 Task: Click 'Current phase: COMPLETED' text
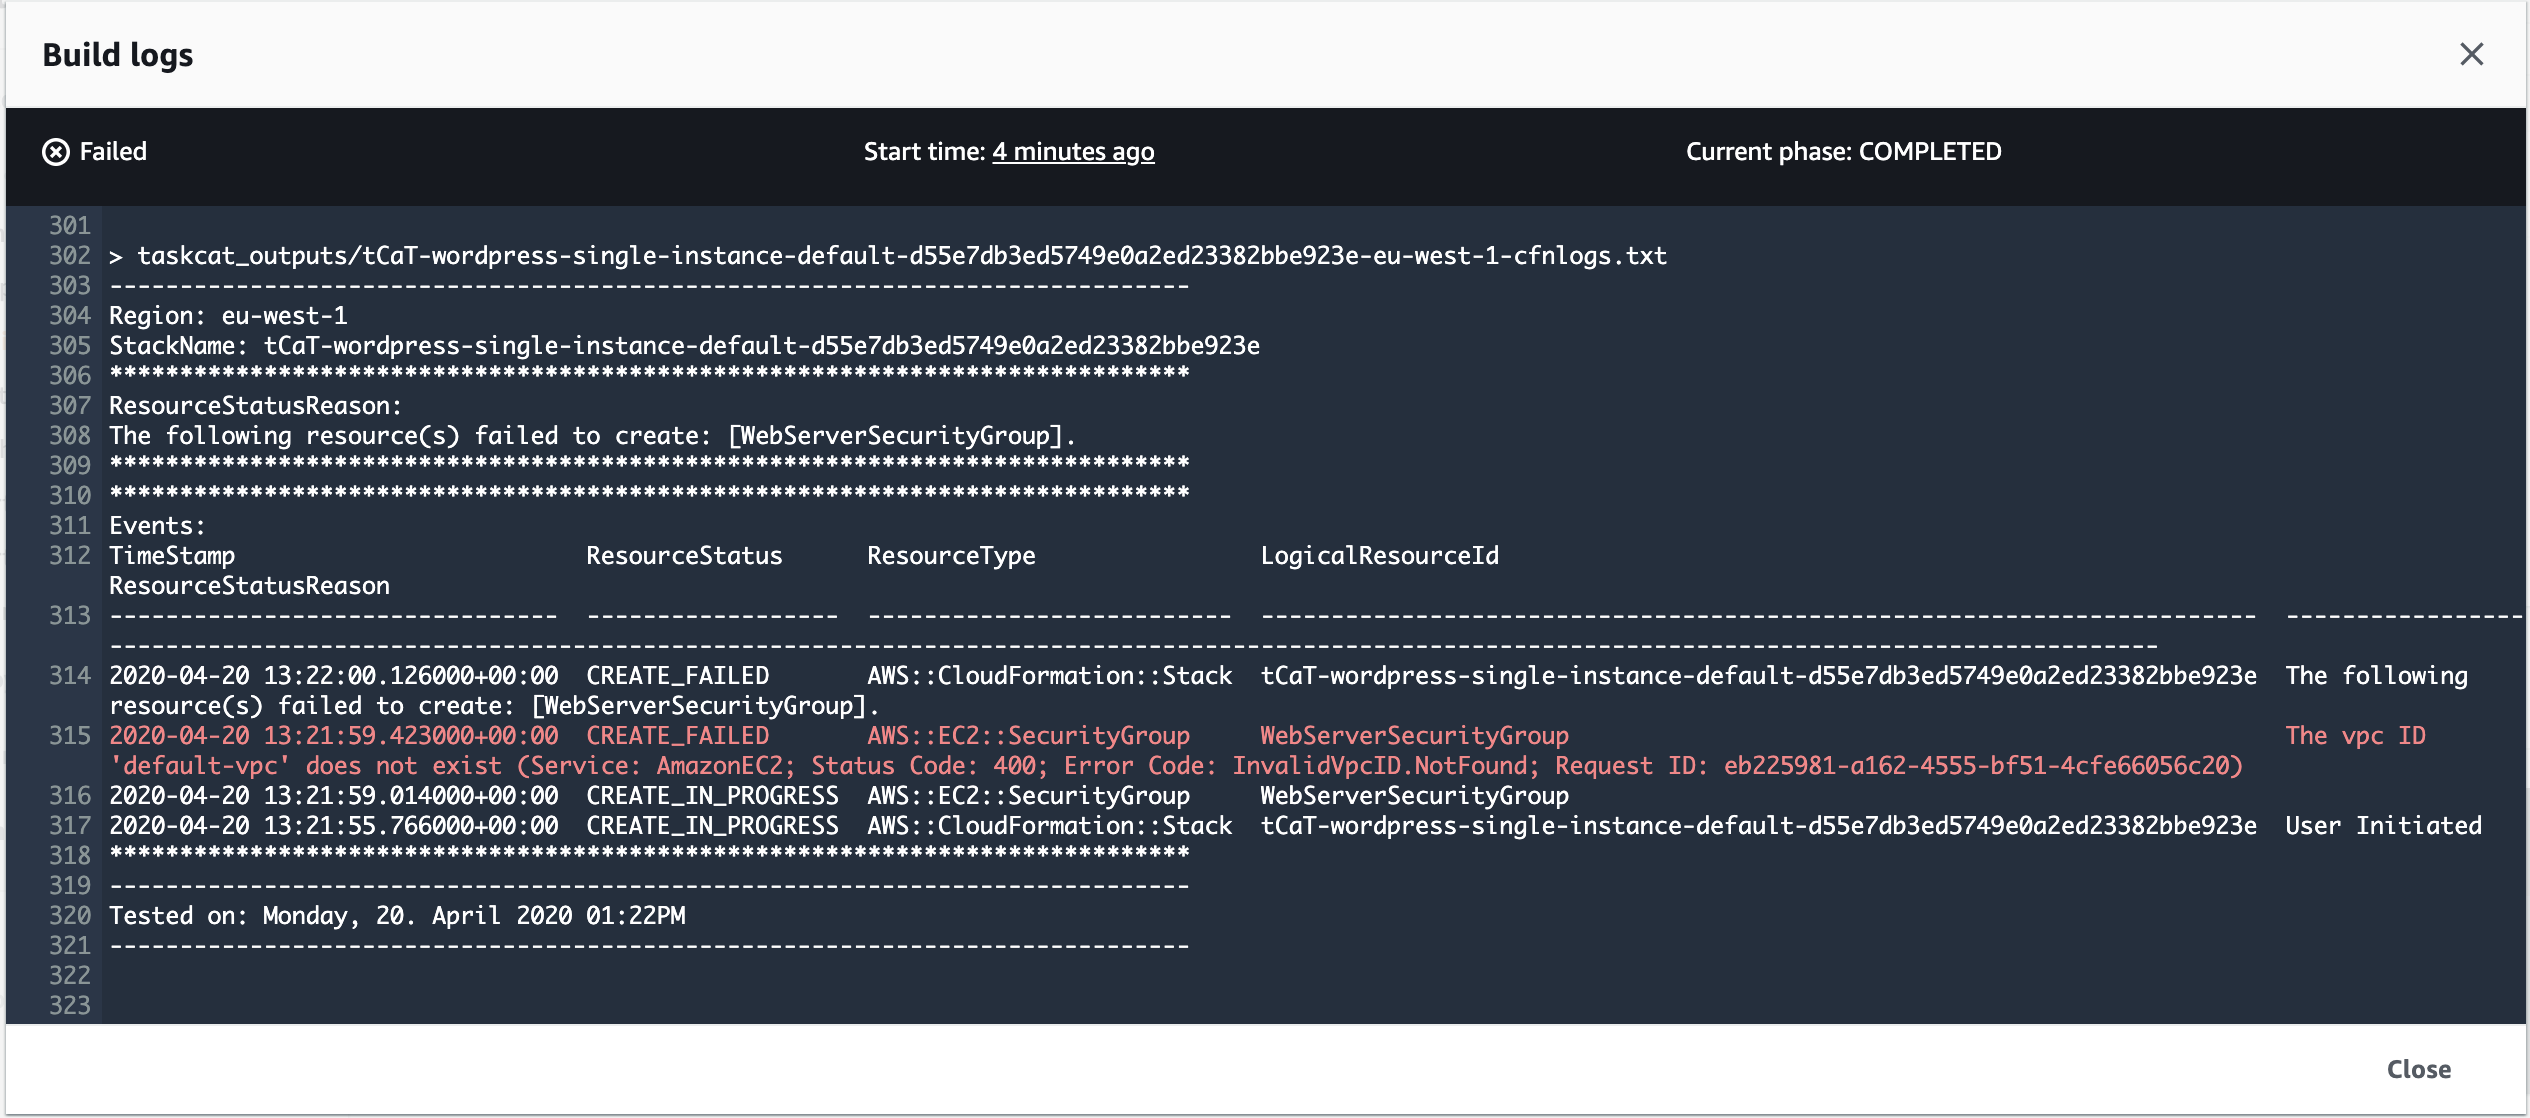click(1843, 152)
